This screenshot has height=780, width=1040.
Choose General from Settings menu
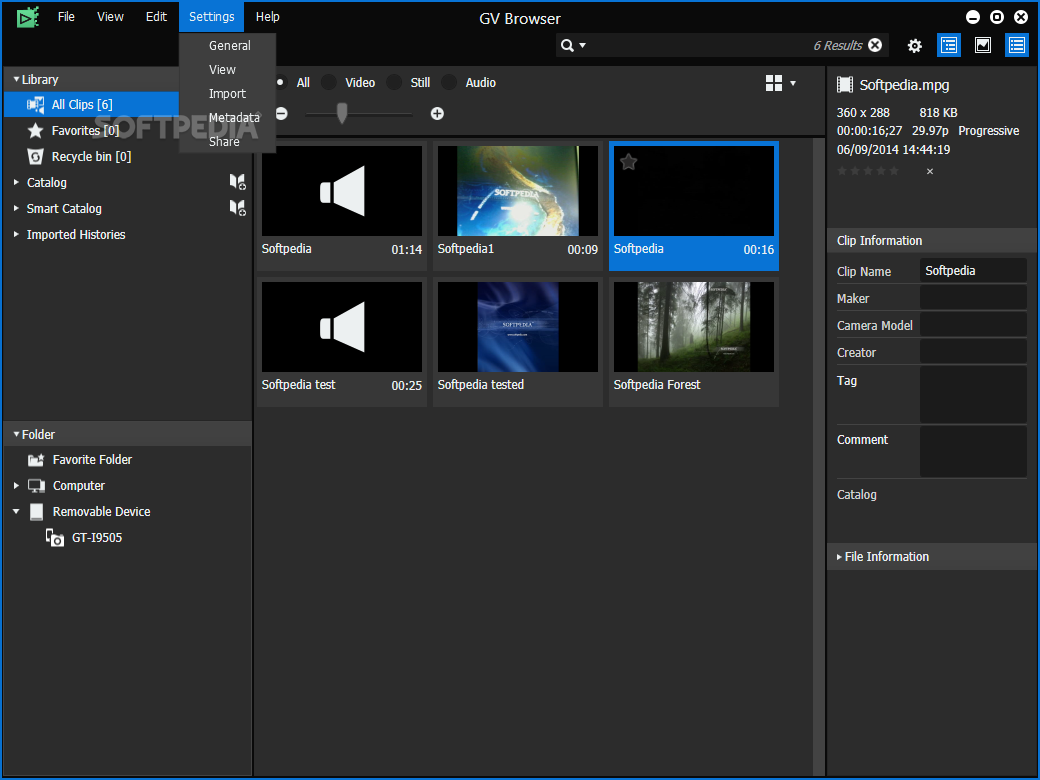coord(229,46)
